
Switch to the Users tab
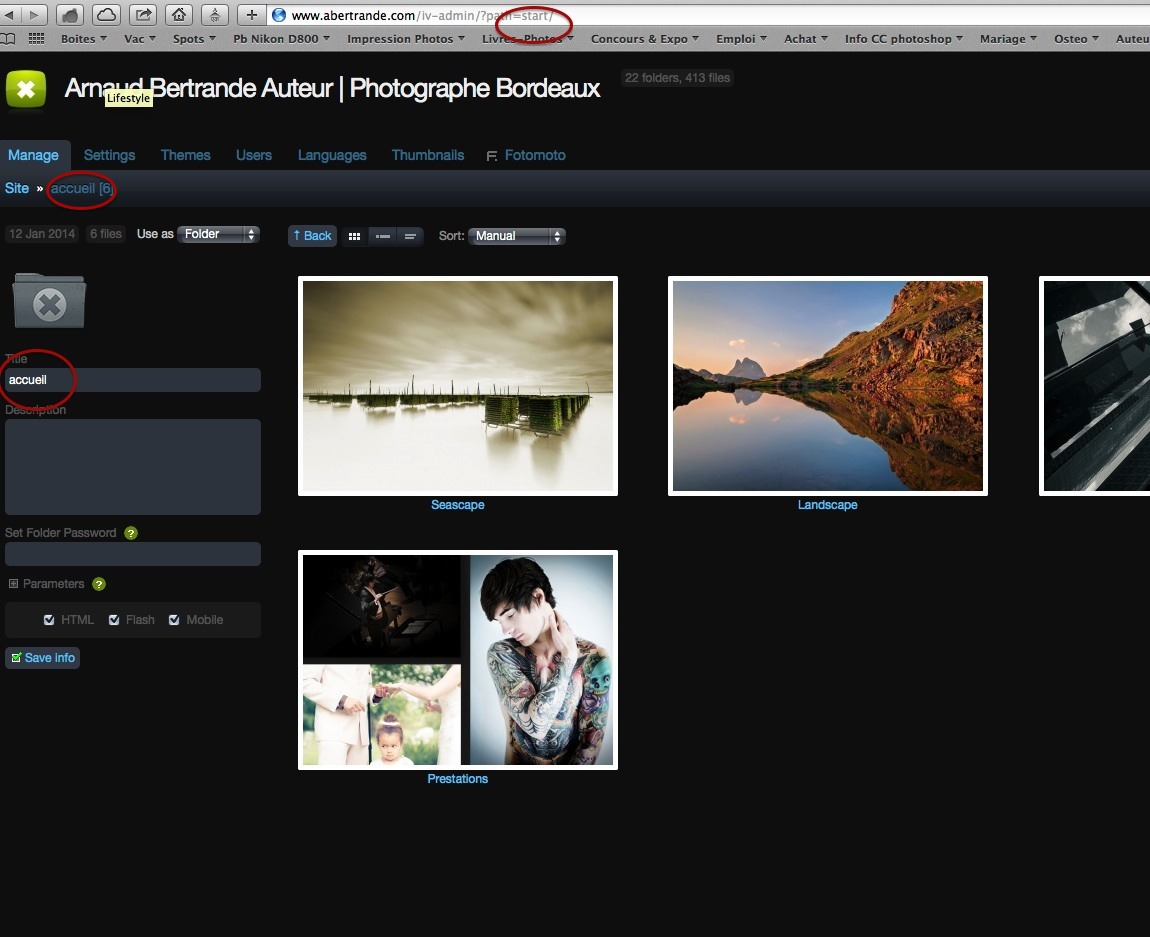254,155
